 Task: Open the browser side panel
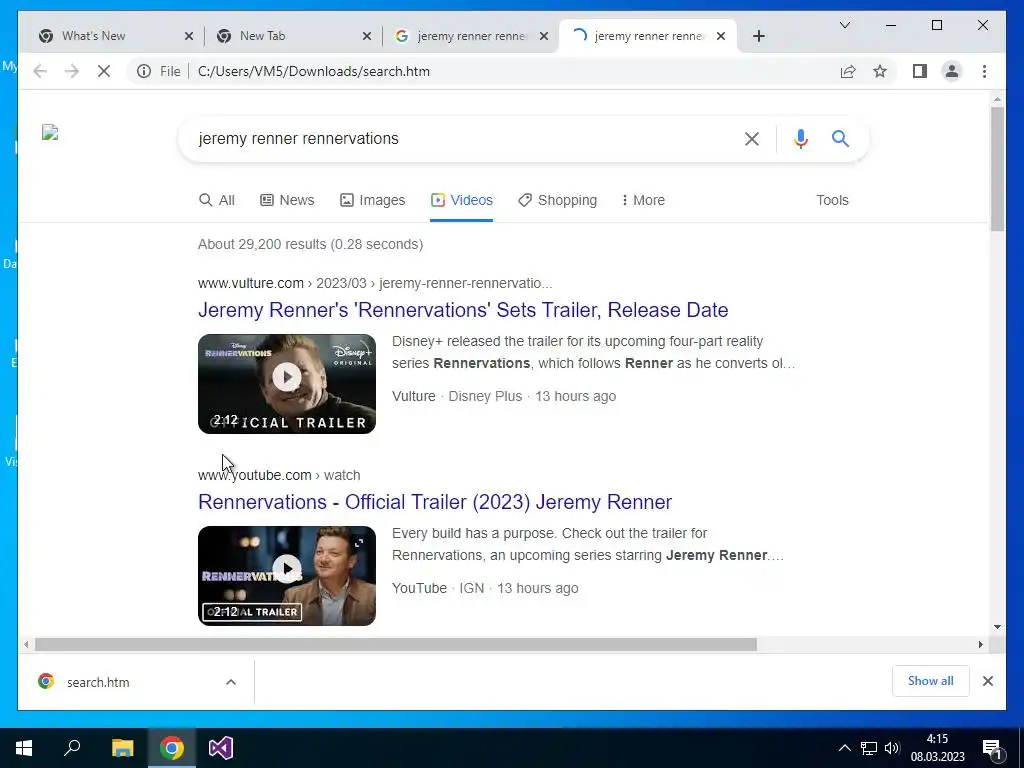click(x=920, y=71)
